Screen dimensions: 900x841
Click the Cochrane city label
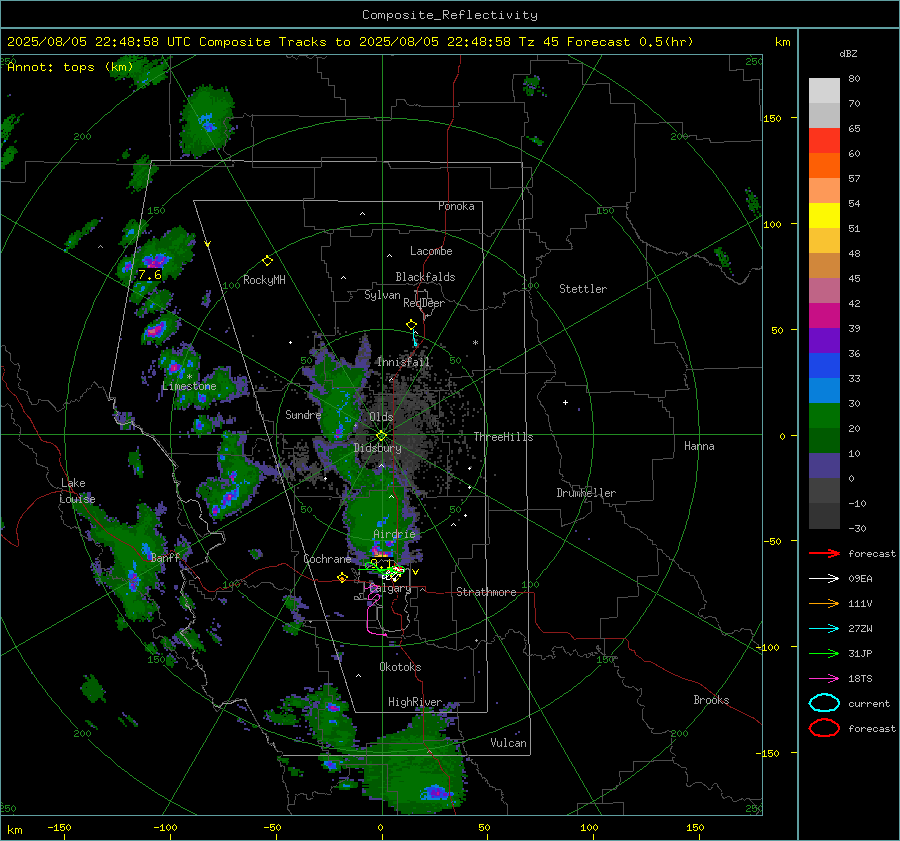click(x=327, y=559)
